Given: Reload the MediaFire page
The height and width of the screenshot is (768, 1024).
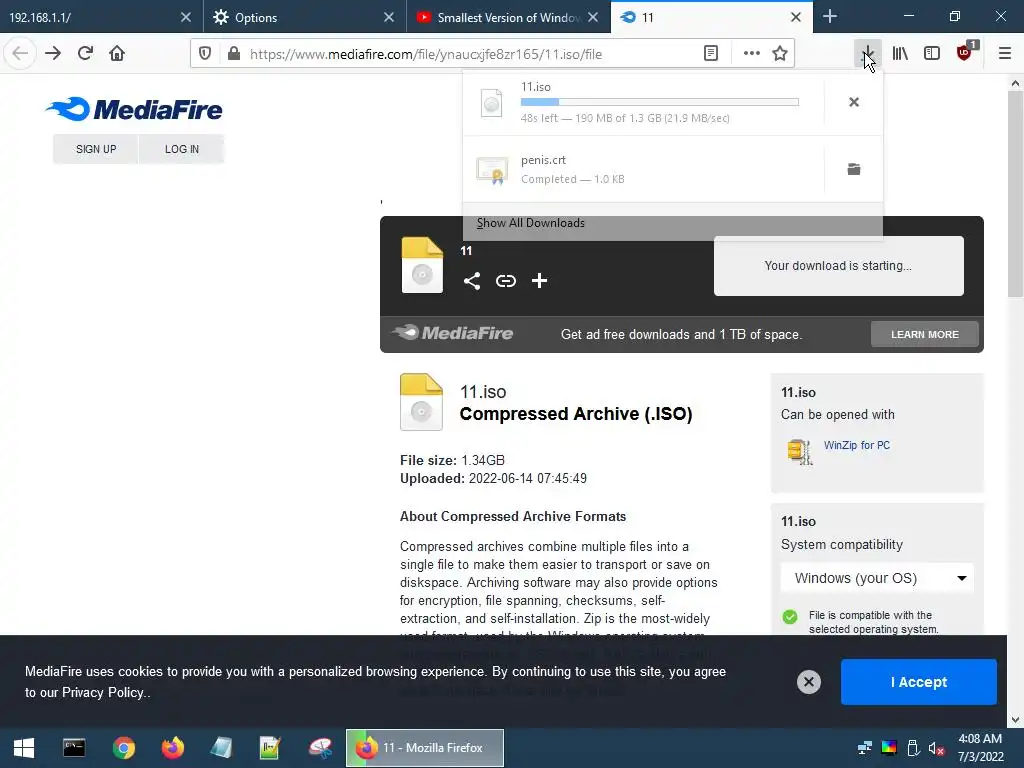Looking at the screenshot, I should point(86,54).
